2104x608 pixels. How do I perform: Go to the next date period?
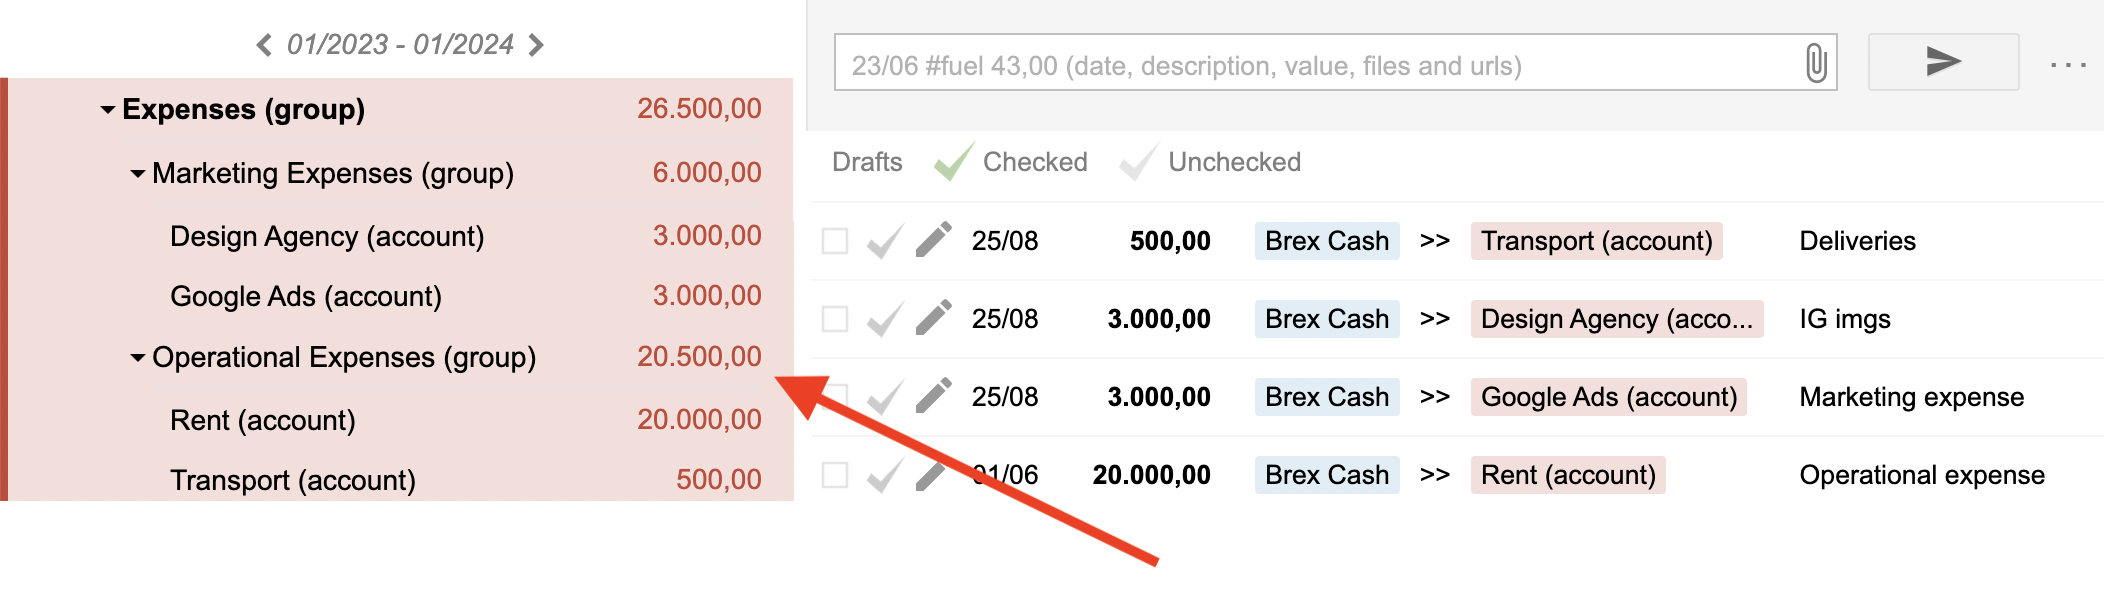(x=536, y=45)
